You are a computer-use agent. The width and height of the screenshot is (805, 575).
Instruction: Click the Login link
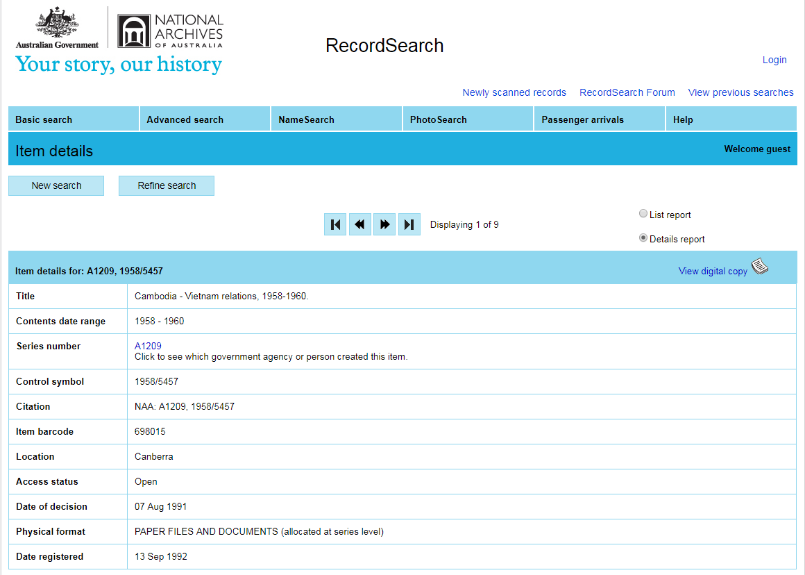[774, 60]
